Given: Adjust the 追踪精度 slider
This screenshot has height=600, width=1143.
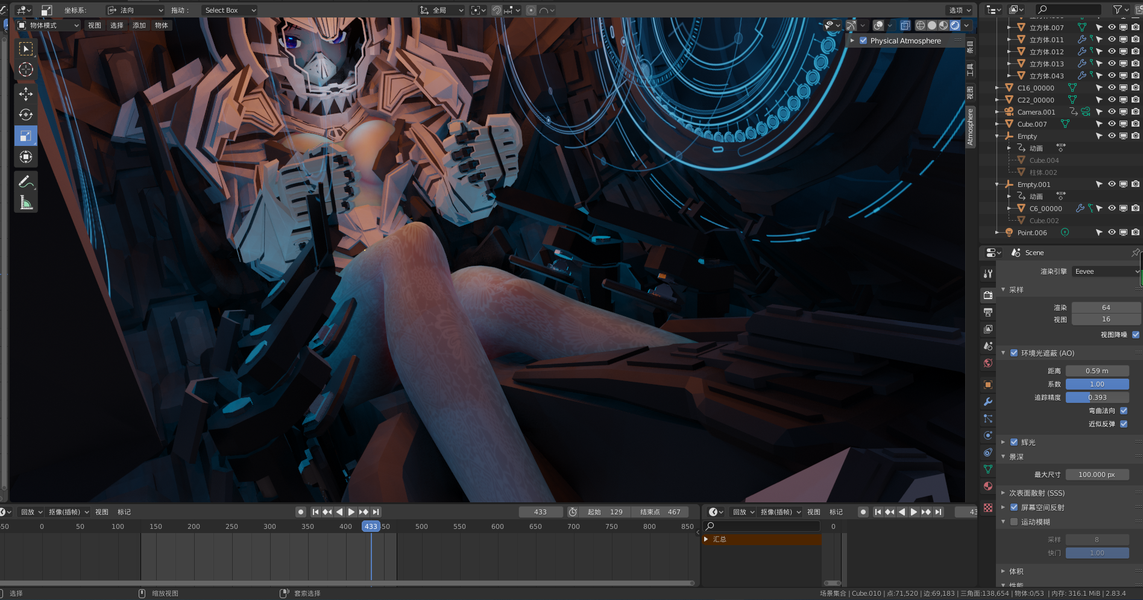Looking at the screenshot, I should pos(1097,397).
